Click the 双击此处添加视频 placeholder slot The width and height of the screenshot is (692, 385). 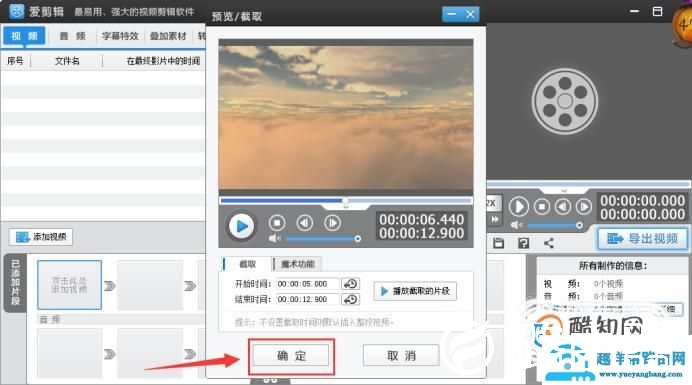(x=69, y=285)
